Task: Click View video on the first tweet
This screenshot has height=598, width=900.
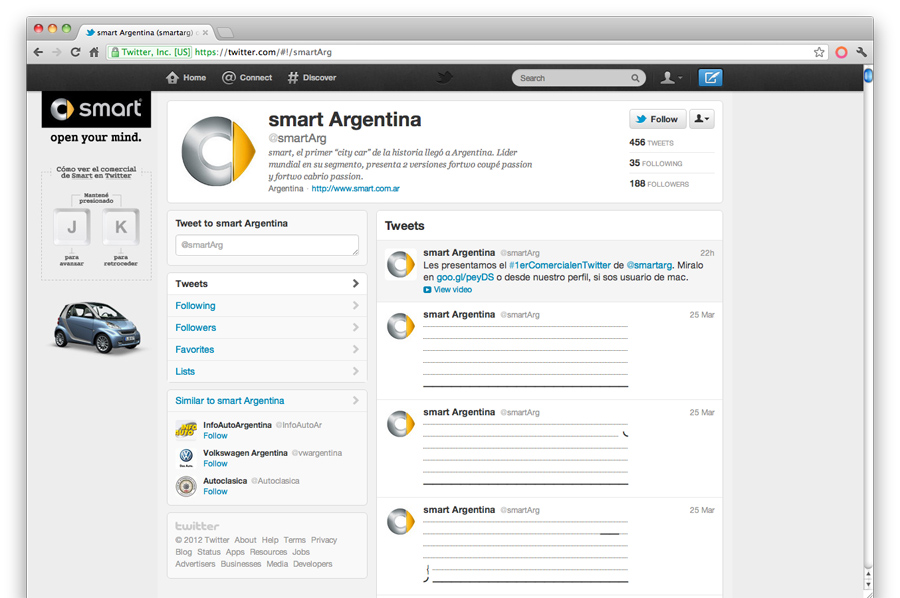Action: coord(448,290)
